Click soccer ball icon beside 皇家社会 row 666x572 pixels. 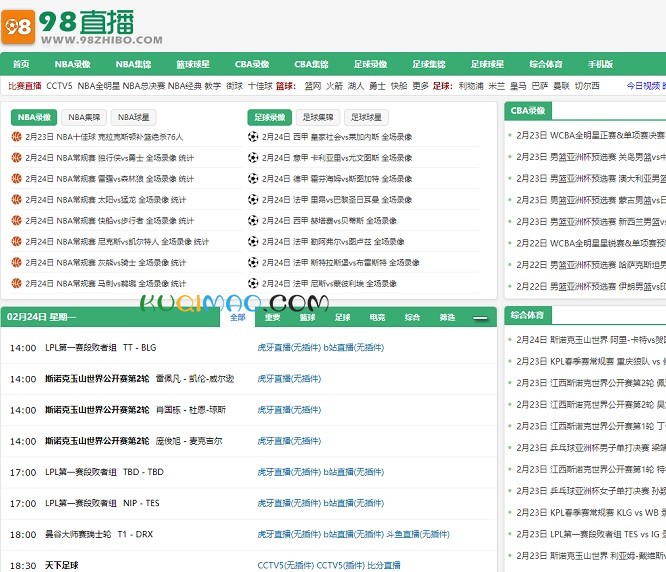253,137
